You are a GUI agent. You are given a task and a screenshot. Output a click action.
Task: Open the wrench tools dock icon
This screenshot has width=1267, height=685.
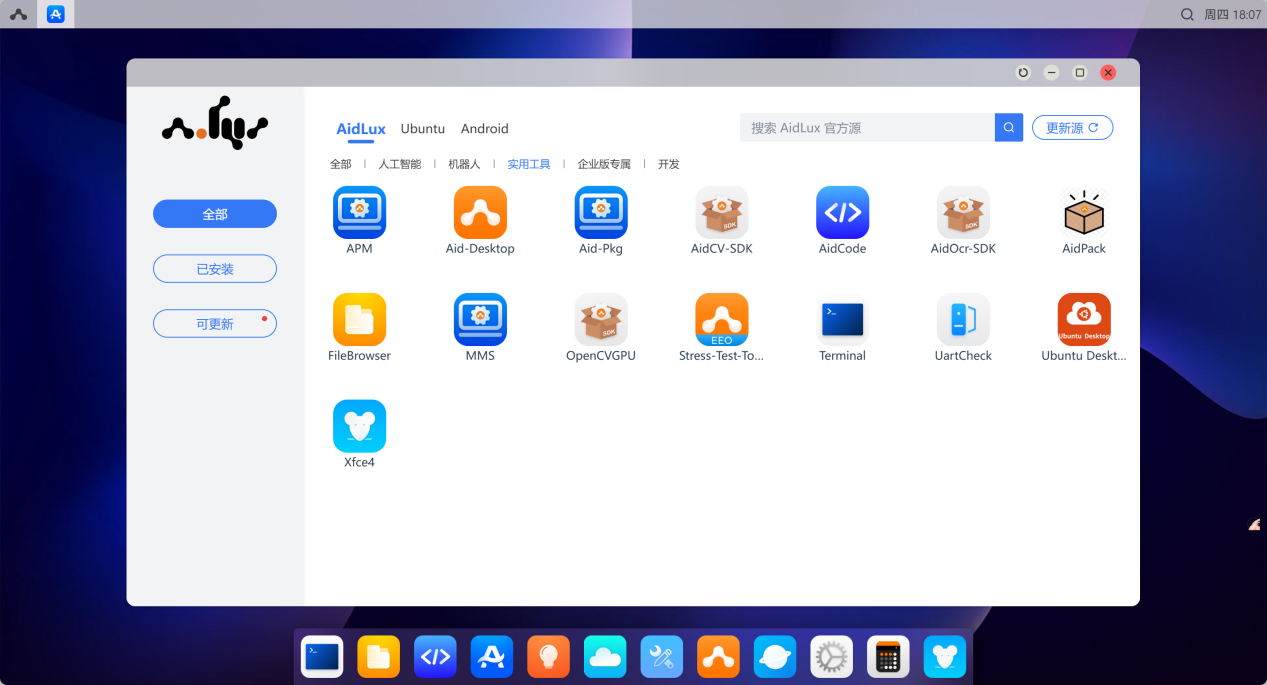click(x=661, y=657)
